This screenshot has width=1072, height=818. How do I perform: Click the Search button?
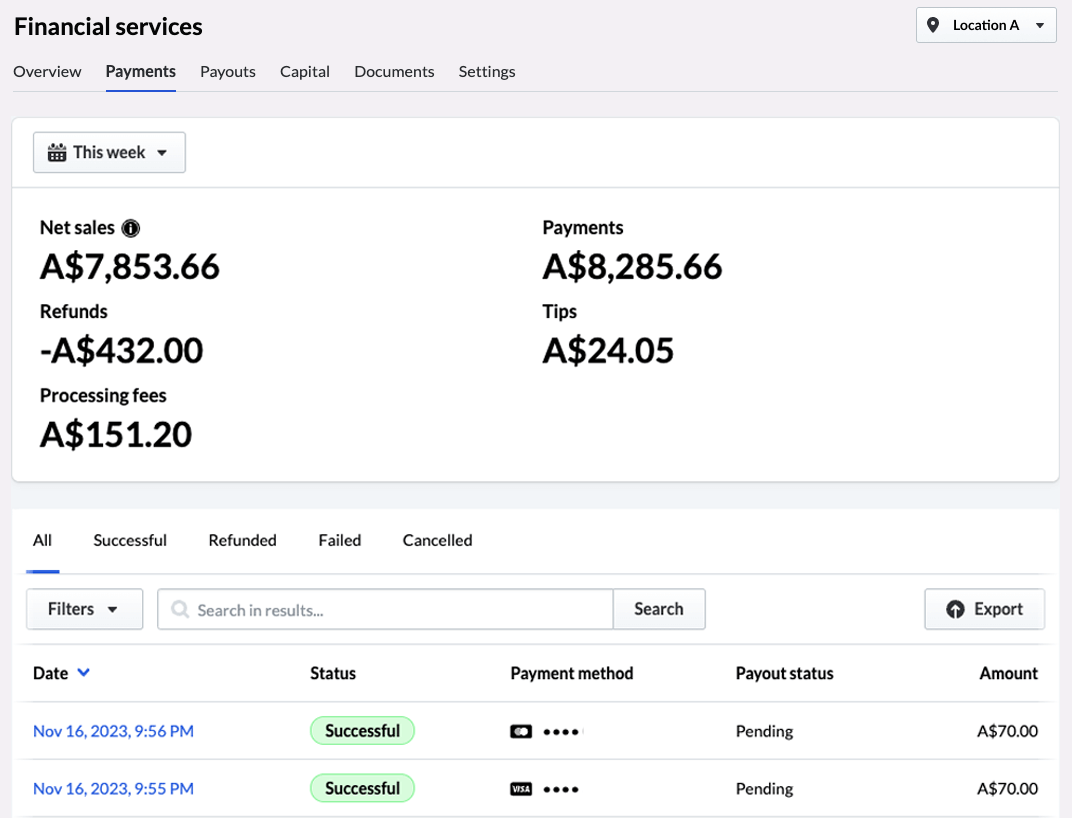(x=659, y=608)
